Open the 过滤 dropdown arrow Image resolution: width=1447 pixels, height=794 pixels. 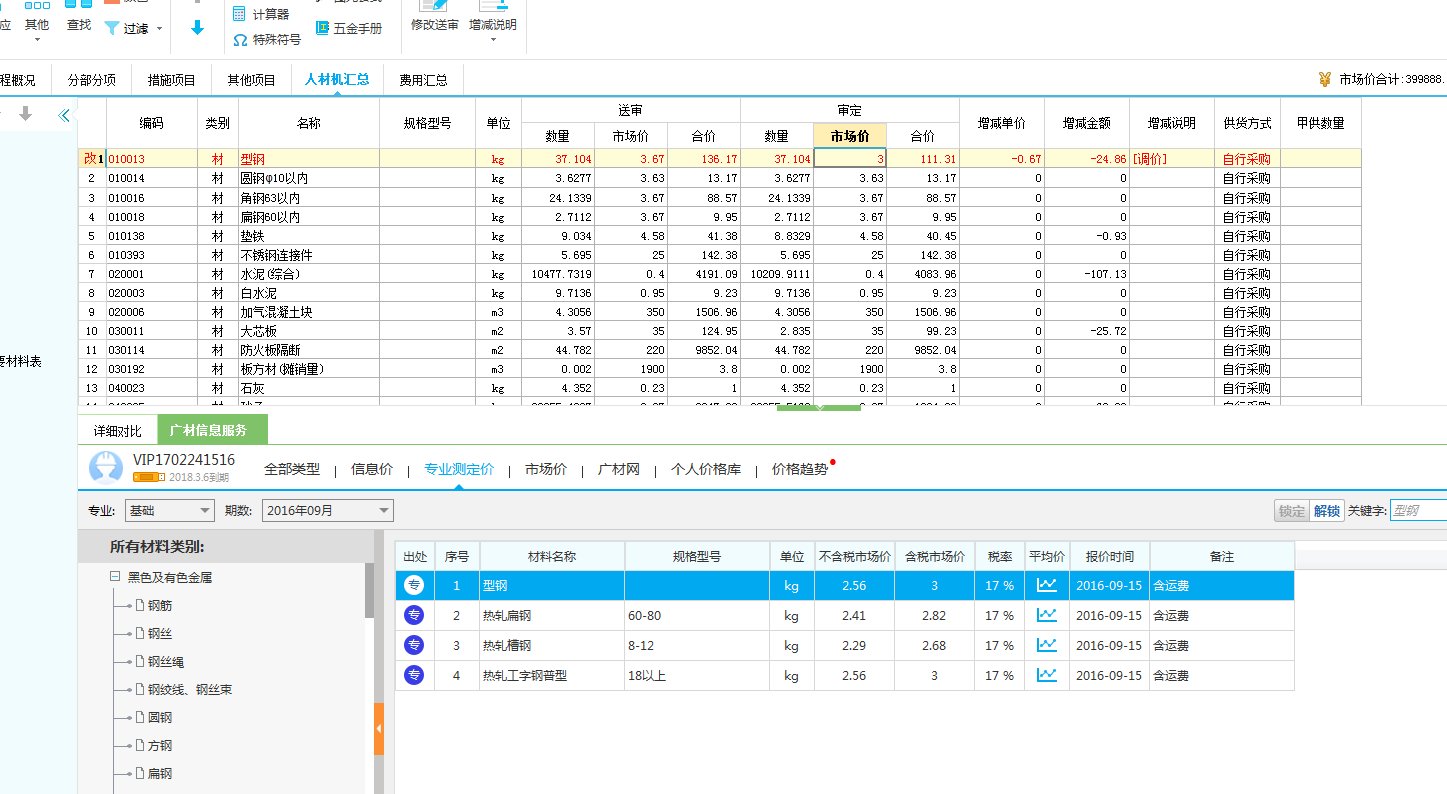tap(160, 29)
